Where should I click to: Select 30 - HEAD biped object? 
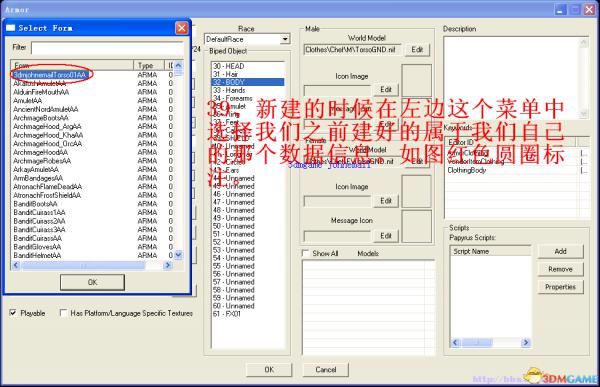click(228, 66)
